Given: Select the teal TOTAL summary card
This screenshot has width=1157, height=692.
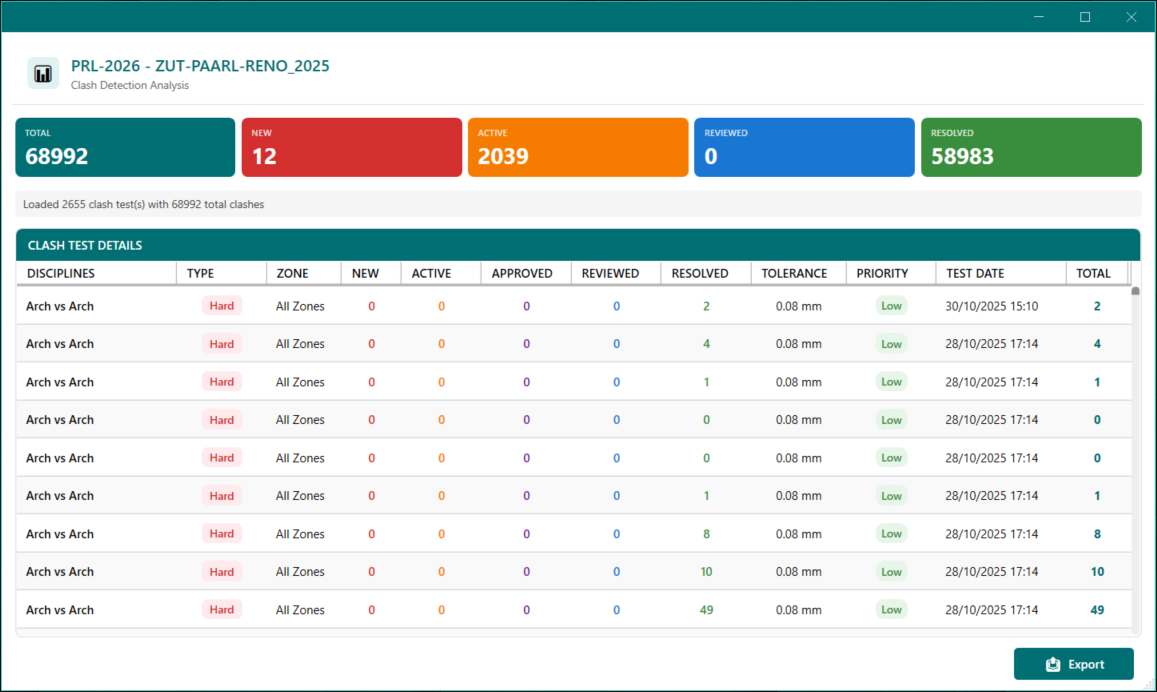Looking at the screenshot, I should 125,147.
